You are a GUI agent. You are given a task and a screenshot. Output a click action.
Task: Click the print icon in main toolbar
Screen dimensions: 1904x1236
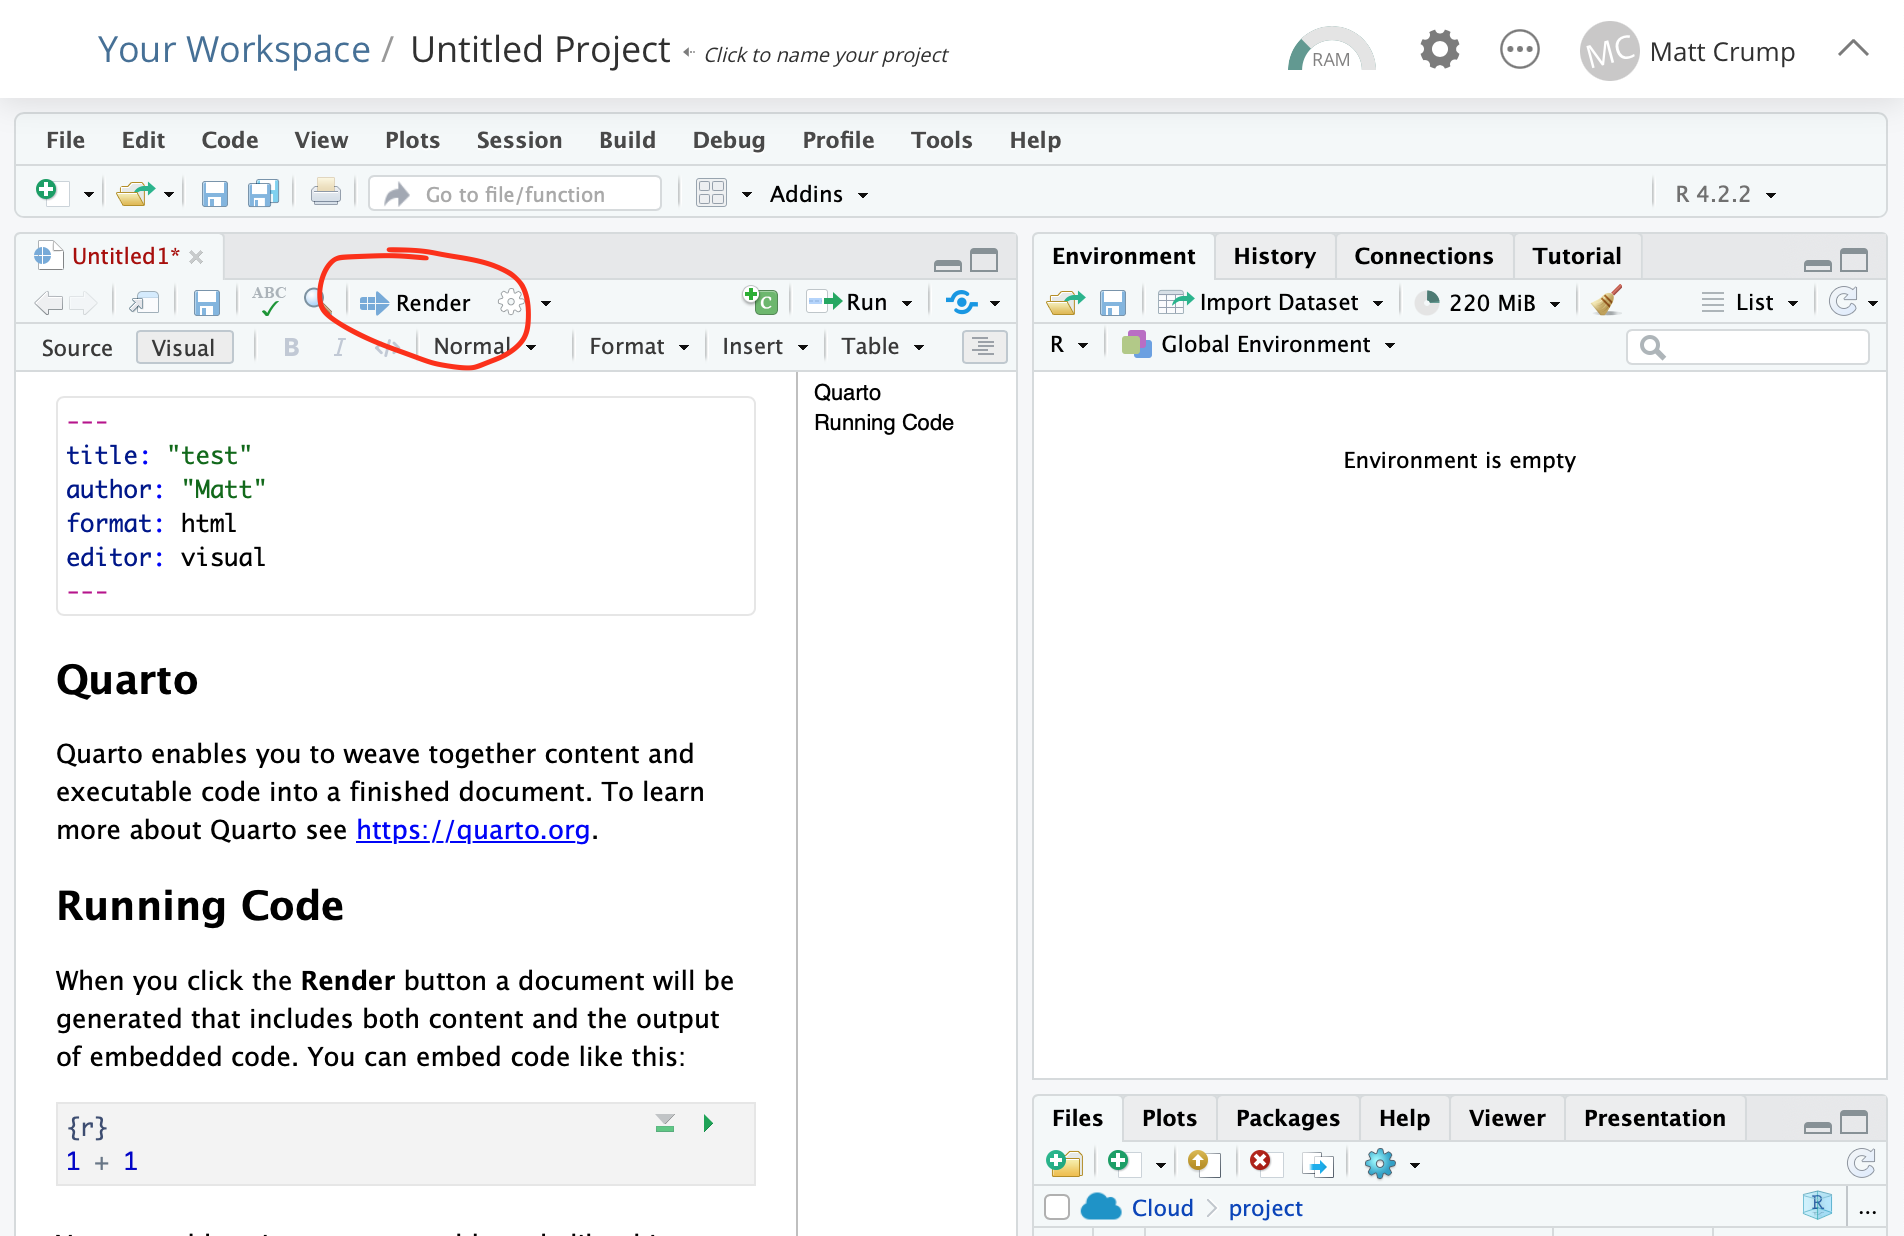click(x=325, y=193)
